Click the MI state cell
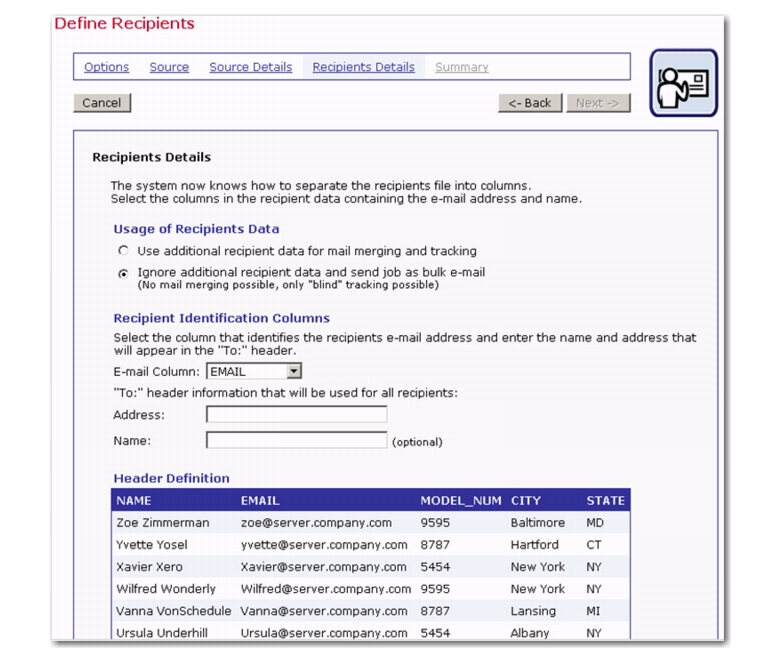 [593, 611]
